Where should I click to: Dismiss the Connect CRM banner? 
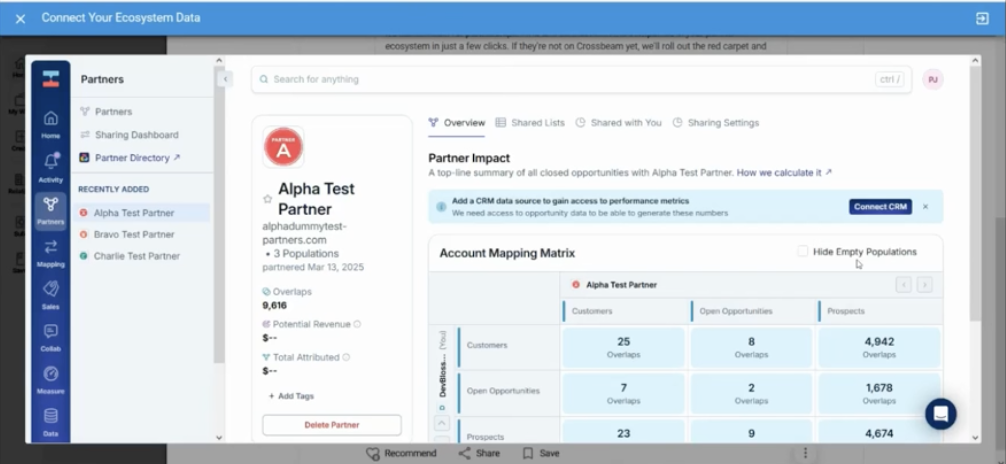pos(925,207)
